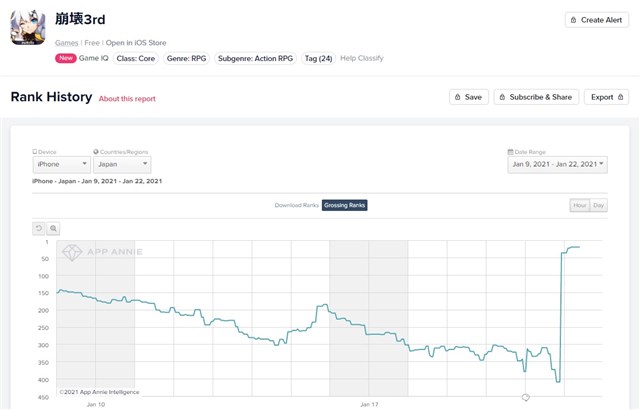Image resolution: width=640 pixels, height=410 pixels.
Task: Open the Games category link
Action: [67, 43]
